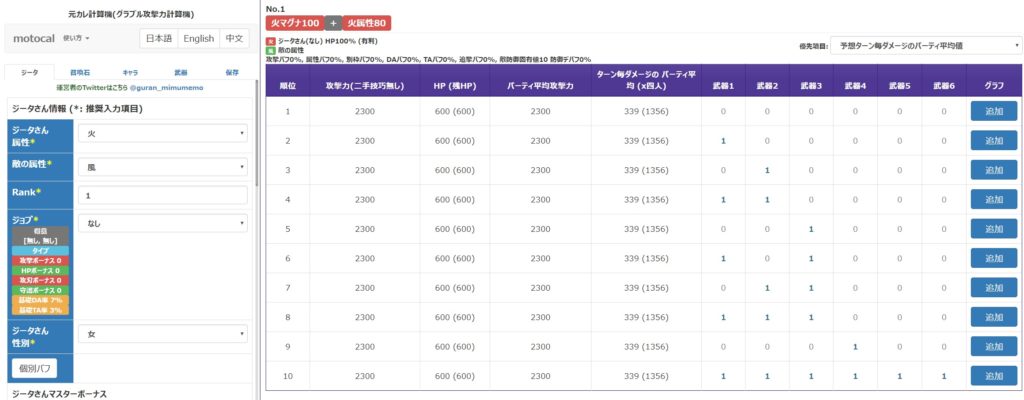Image resolution: width=1024 pixels, height=400 pixels.
Task: Open the ジータさん性別 dropdown showing 女
Action: 162,334
